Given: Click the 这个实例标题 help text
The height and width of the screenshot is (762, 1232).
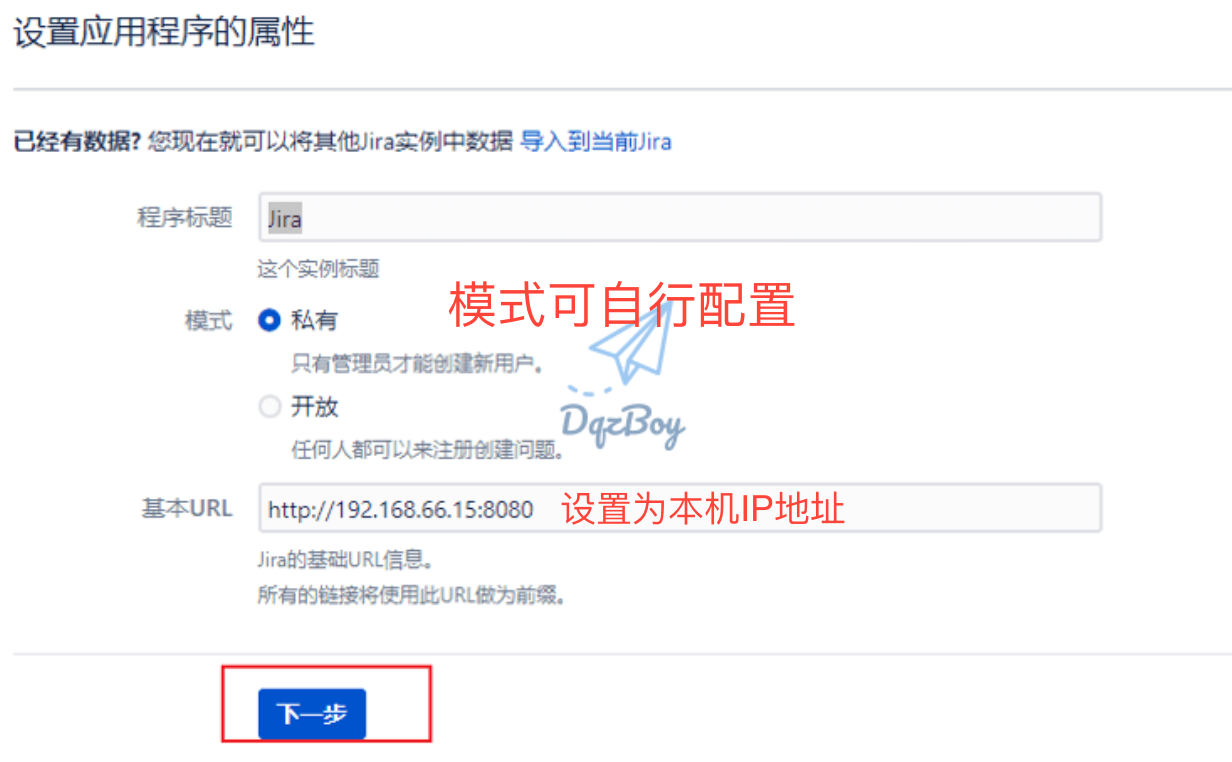Looking at the screenshot, I should [x=318, y=269].
